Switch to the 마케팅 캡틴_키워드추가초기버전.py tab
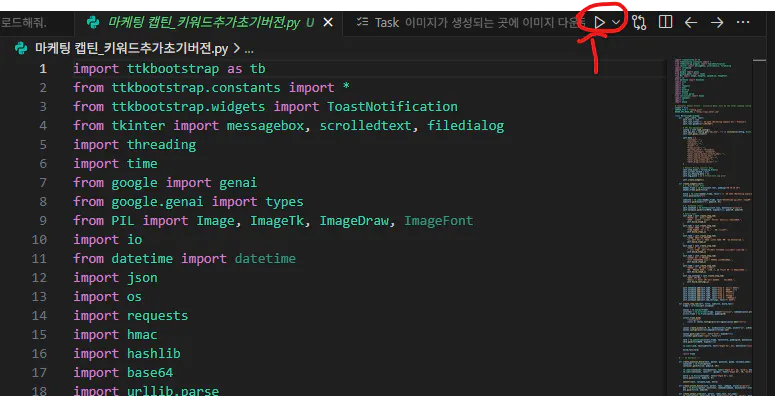This screenshot has height=396, width=775. (208, 22)
